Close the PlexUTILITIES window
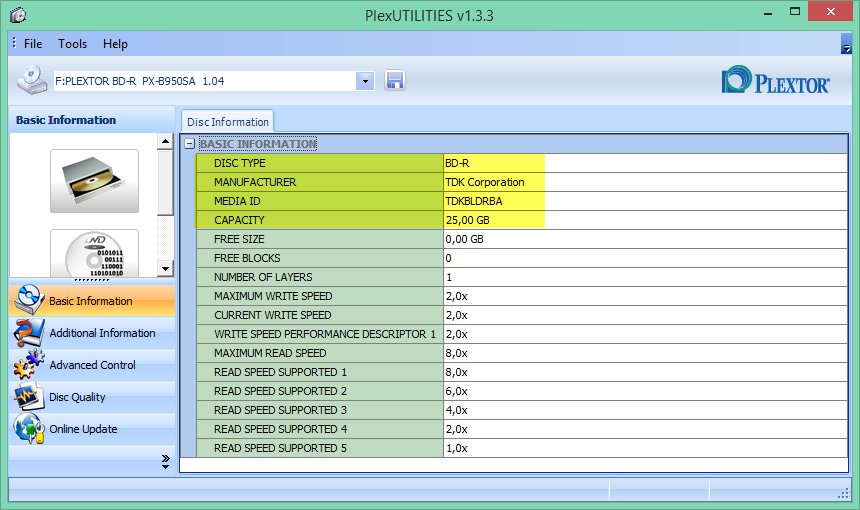Screen dimensions: 860x510 pyautogui.click(x=830, y=12)
